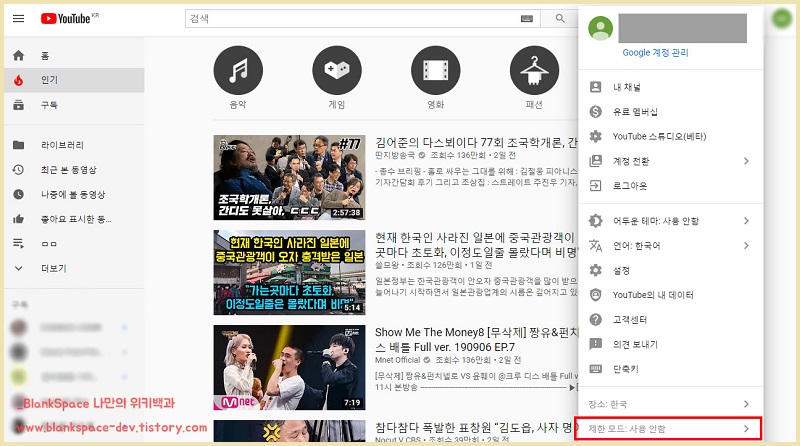Screen dimensions: 800x446
Task: Expand the 장소: 한국 chevron
Action: [x=746, y=404]
